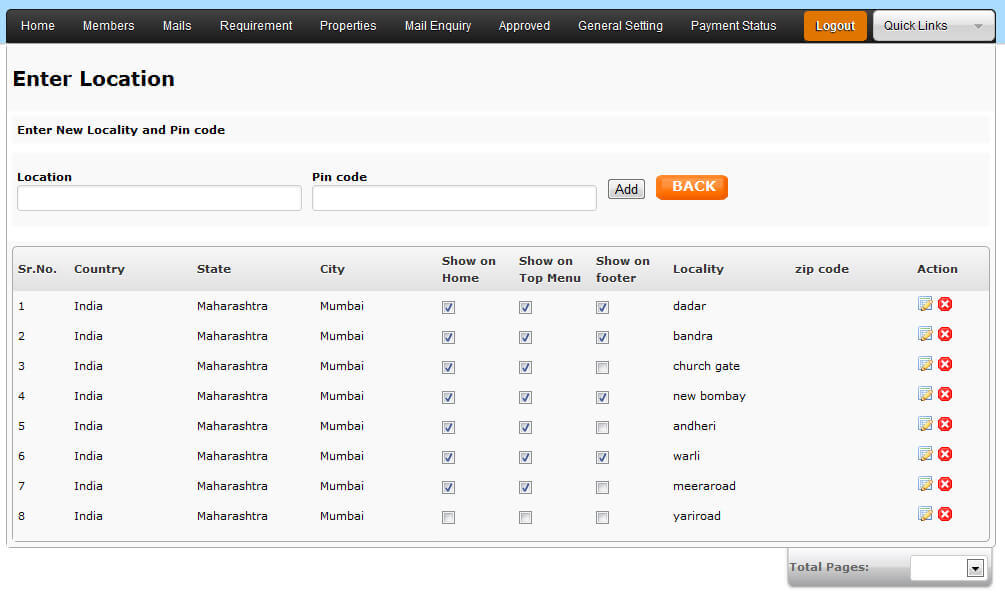Check Show on footer for church gate
Image resolution: width=1005 pixels, height=599 pixels.
(602, 368)
